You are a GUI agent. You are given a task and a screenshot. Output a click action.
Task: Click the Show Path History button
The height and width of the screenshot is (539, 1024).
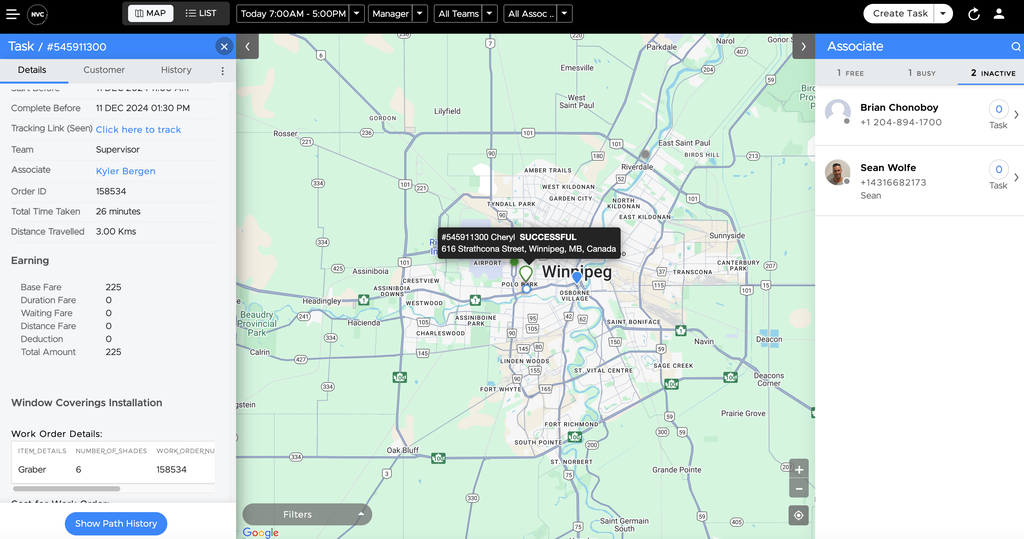click(x=116, y=523)
